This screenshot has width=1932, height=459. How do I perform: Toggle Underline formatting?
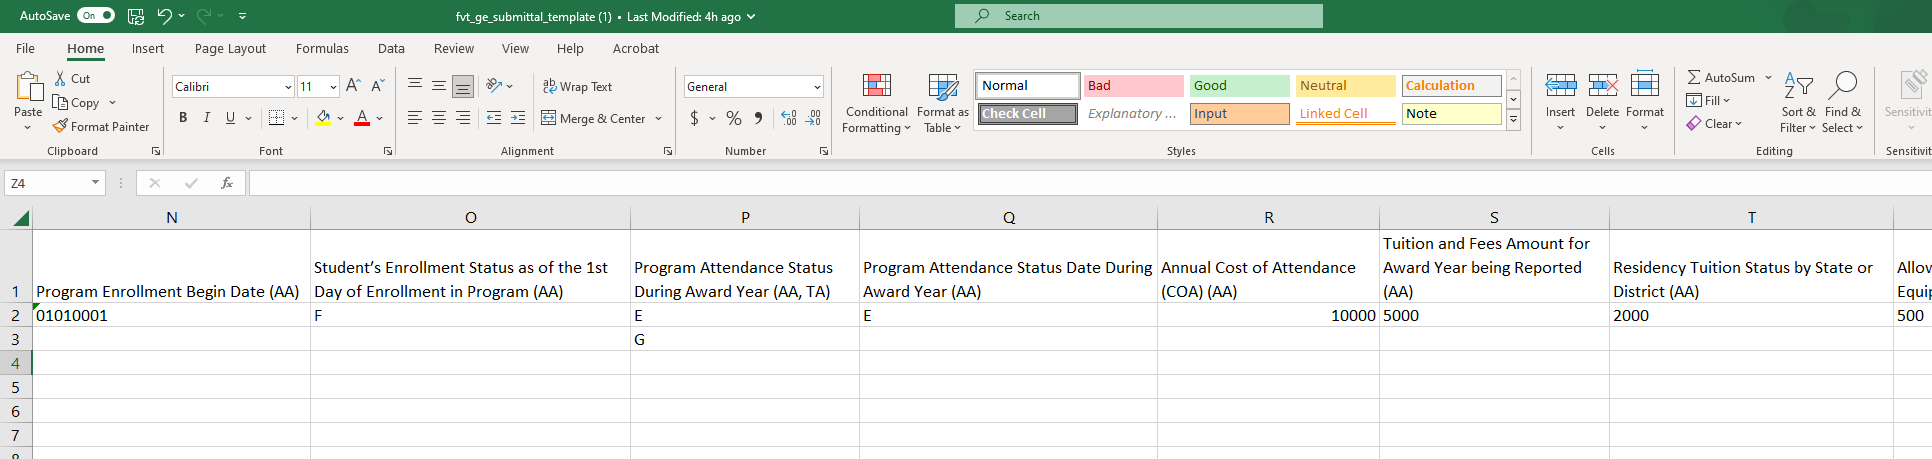click(230, 118)
